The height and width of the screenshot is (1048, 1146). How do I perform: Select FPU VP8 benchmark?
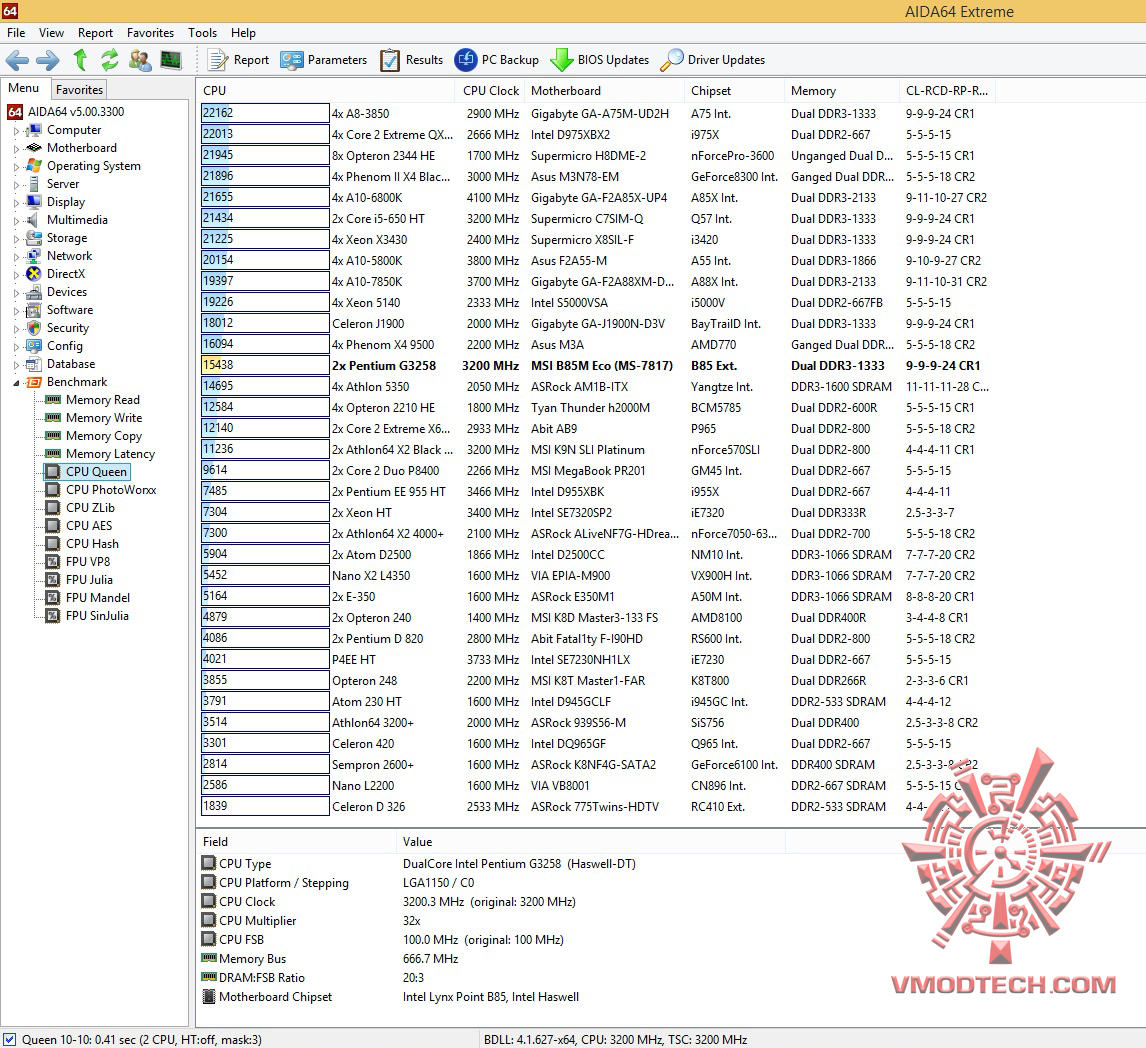[88, 562]
